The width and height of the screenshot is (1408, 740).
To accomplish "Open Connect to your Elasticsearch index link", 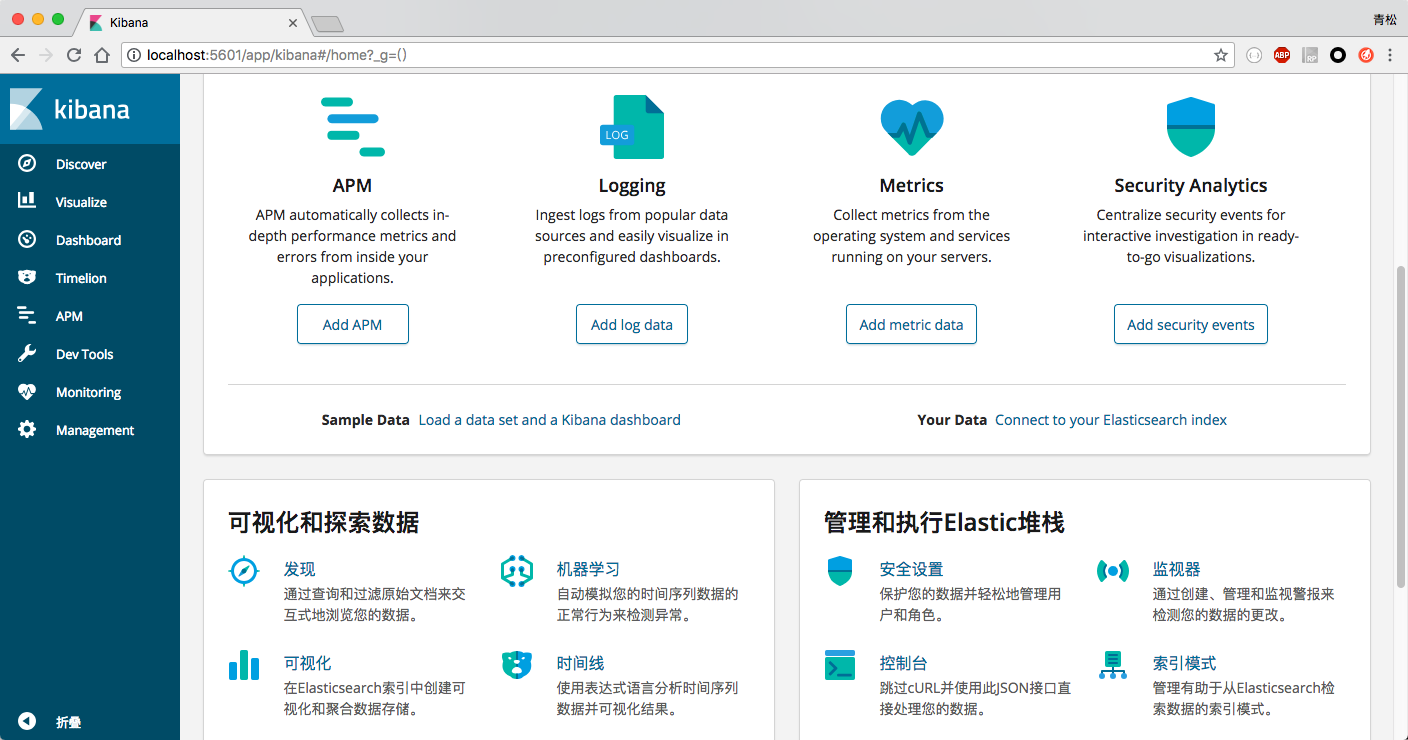I will click(1111, 420).
